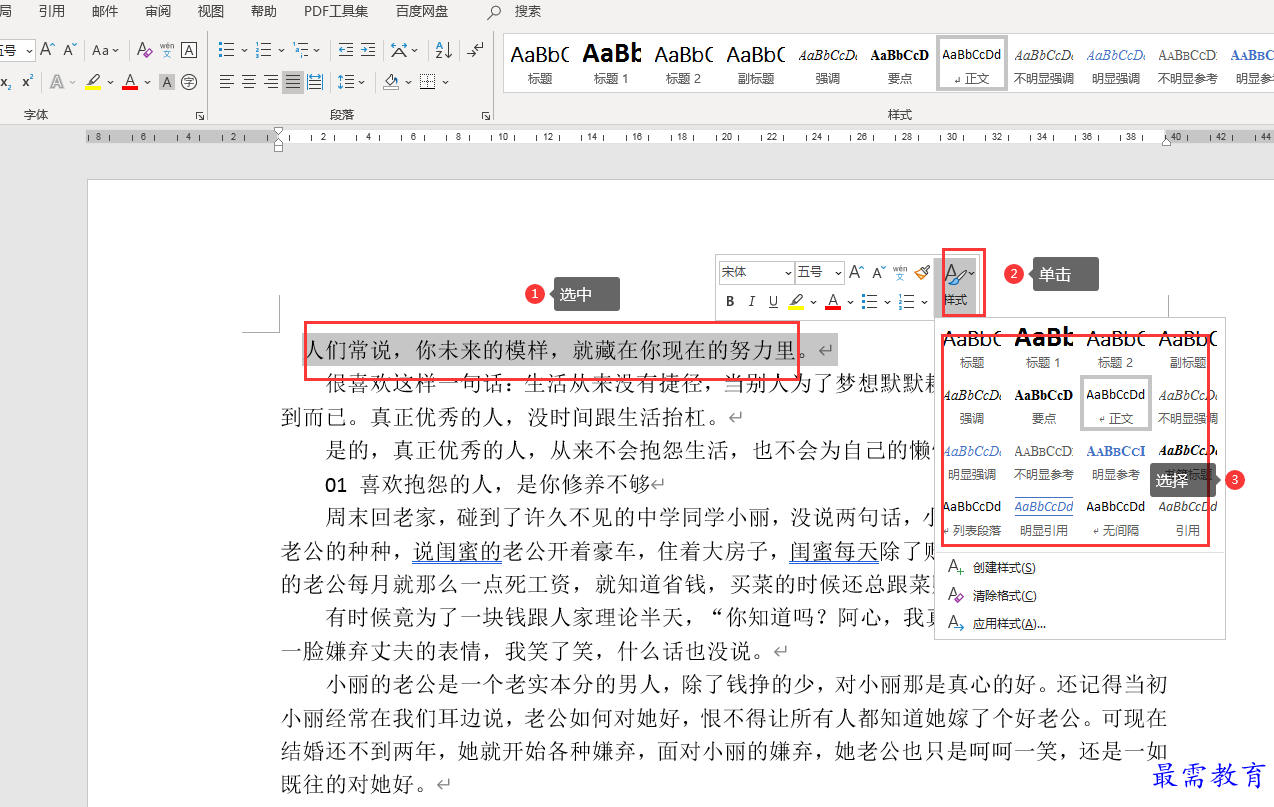Open the Phonetic Guide (wén) in ribbon
1274x807 pixels.
click(167, 50)
